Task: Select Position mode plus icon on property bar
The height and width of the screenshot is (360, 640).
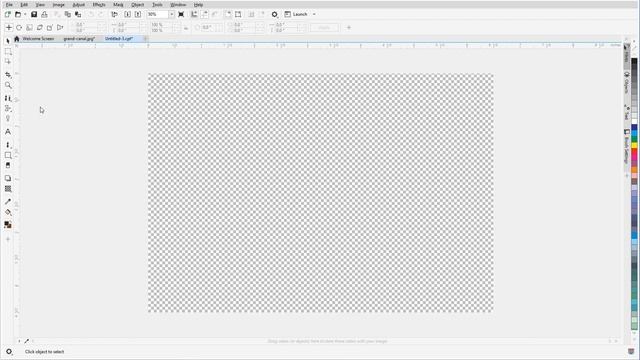Action: pyautogui.click(x=9, y=28)
